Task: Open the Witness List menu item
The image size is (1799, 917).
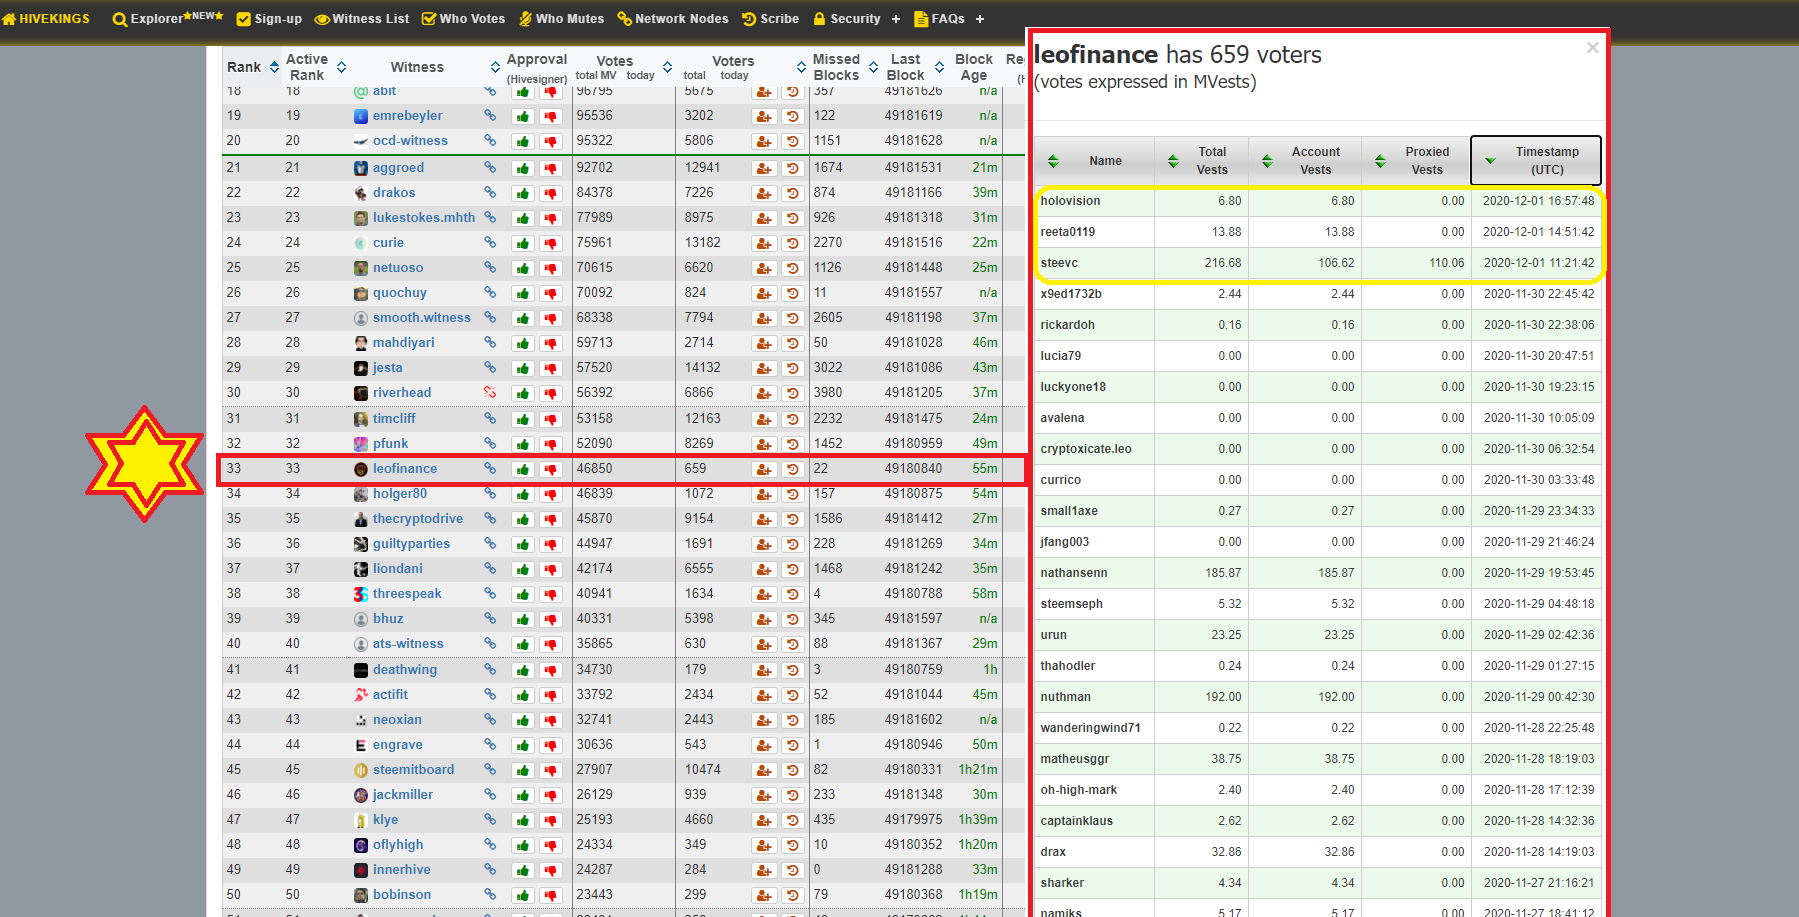Action: [362, 19]
